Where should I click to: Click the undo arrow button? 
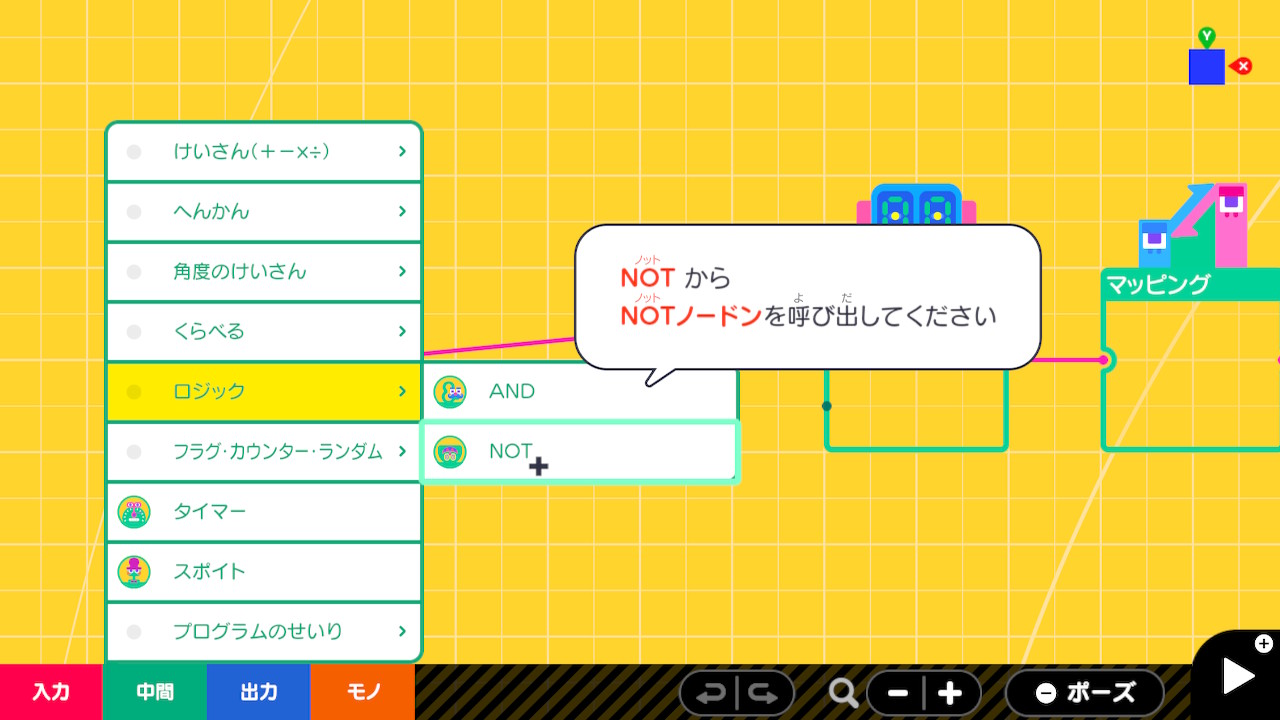click(710, 693)
